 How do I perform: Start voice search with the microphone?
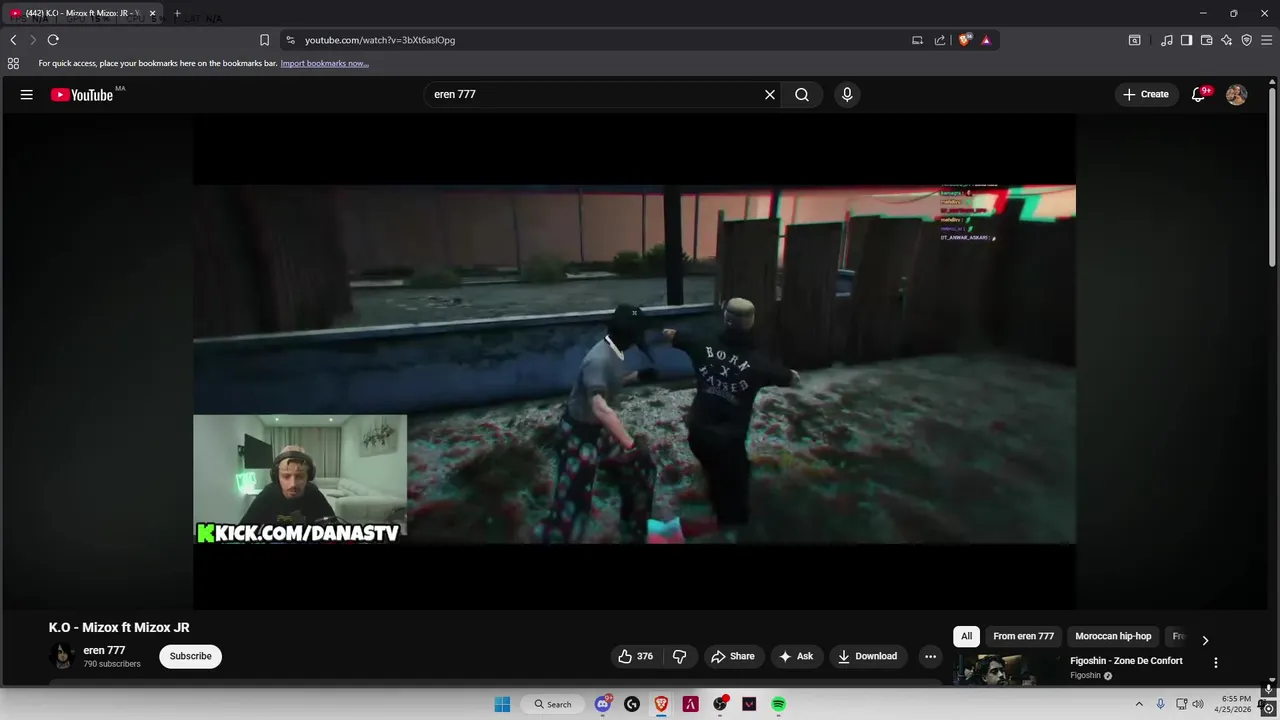point(847,95)
